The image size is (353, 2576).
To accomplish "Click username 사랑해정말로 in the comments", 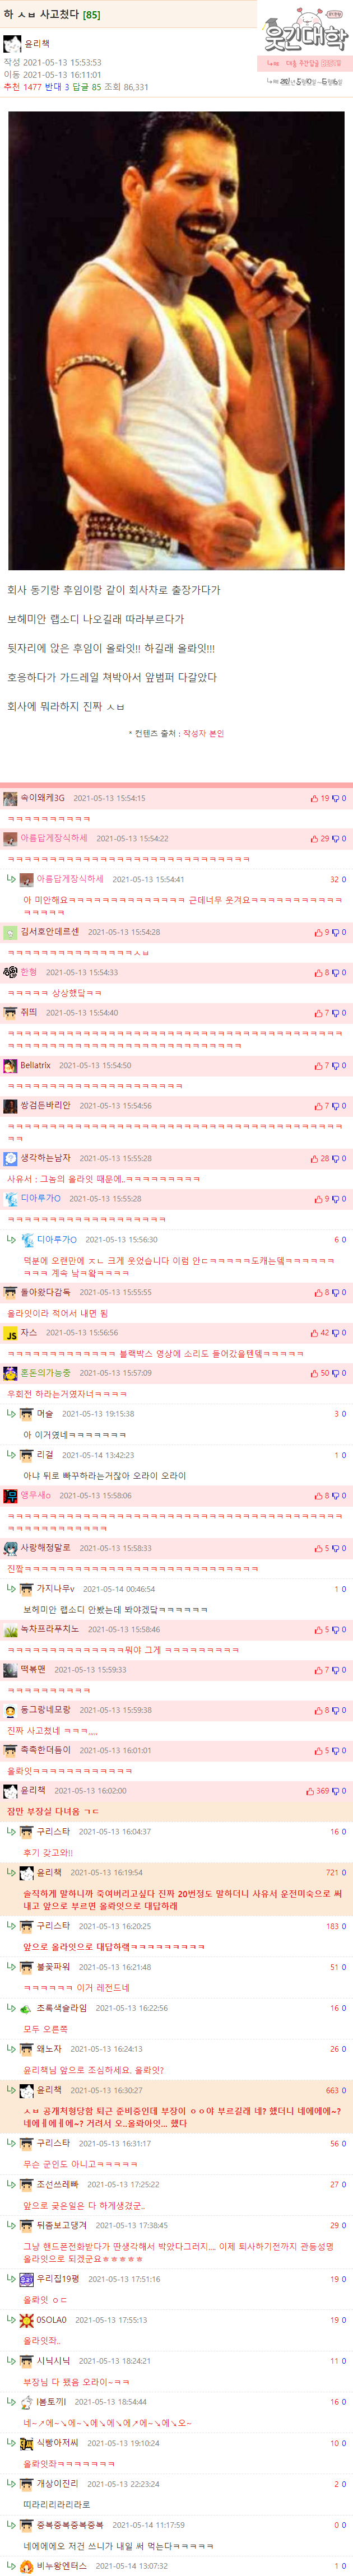I will pos(45,1548).
